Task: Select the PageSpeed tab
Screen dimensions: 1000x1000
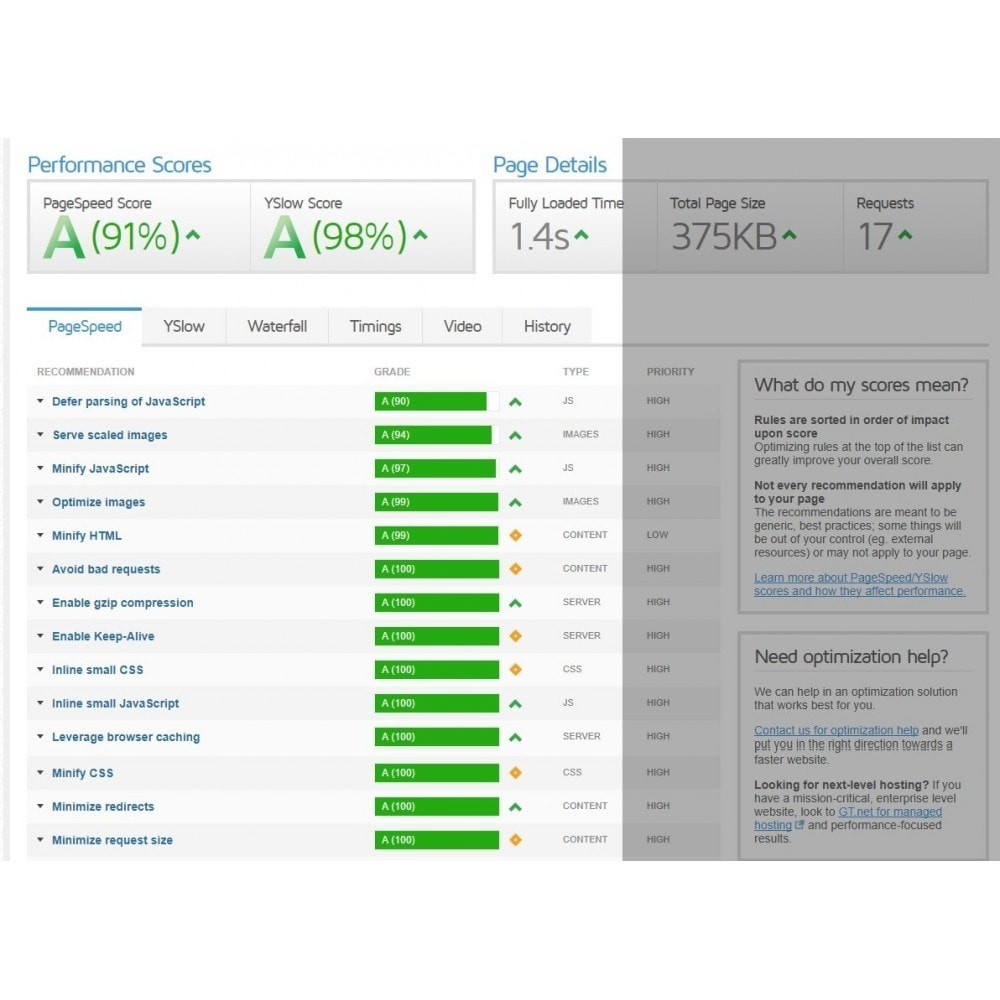Action: point(84,327)
